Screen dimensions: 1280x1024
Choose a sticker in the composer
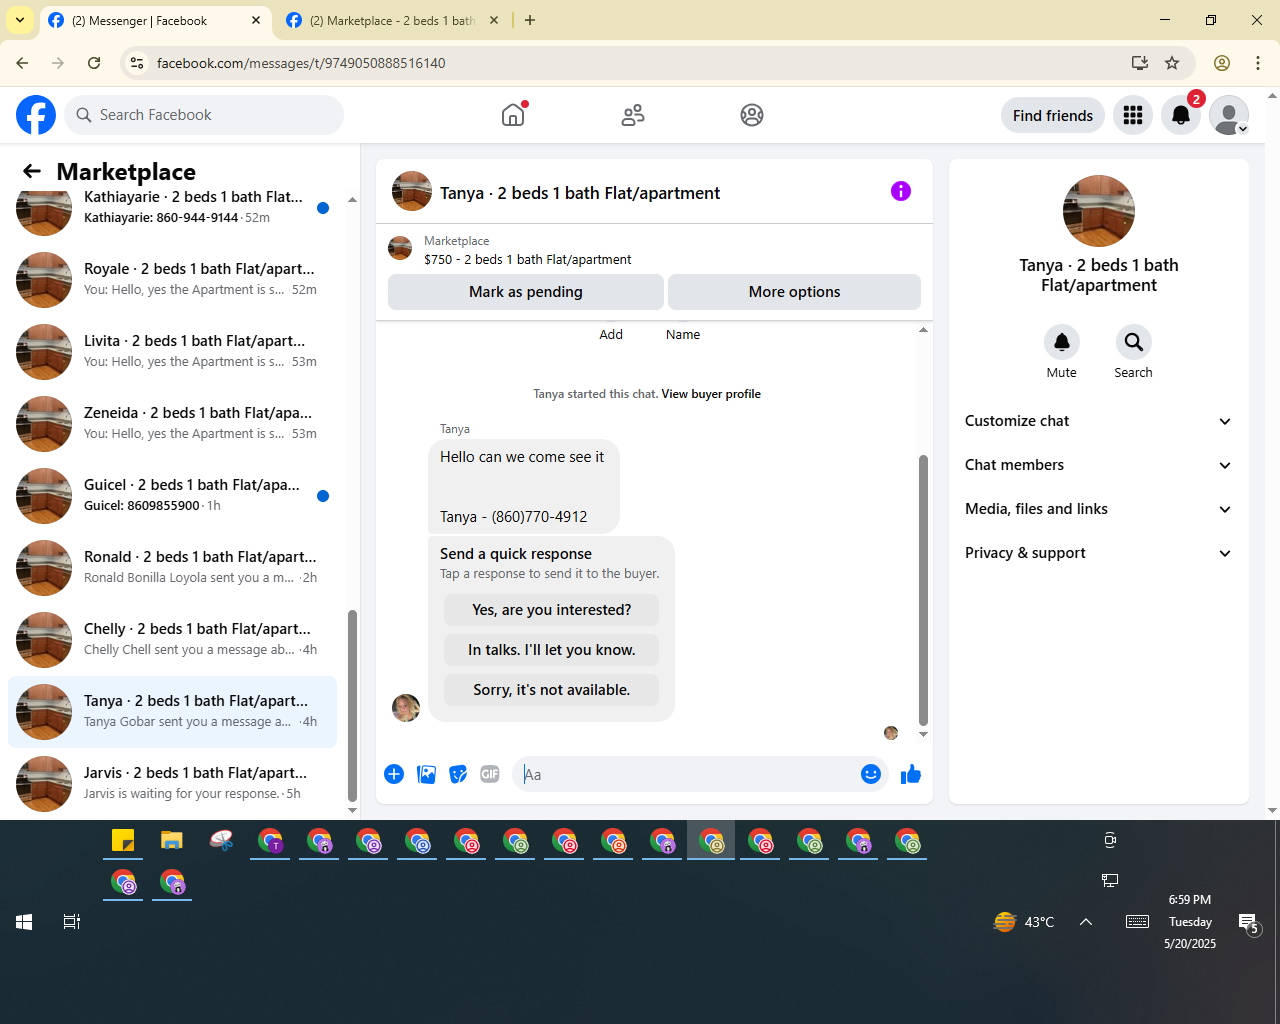(x=458, y=774)
